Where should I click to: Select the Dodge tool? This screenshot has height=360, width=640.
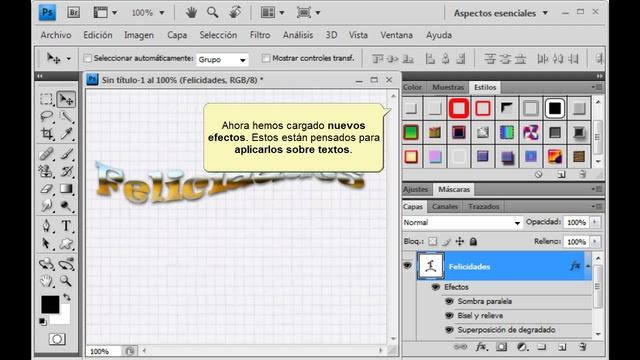[66, 206]
